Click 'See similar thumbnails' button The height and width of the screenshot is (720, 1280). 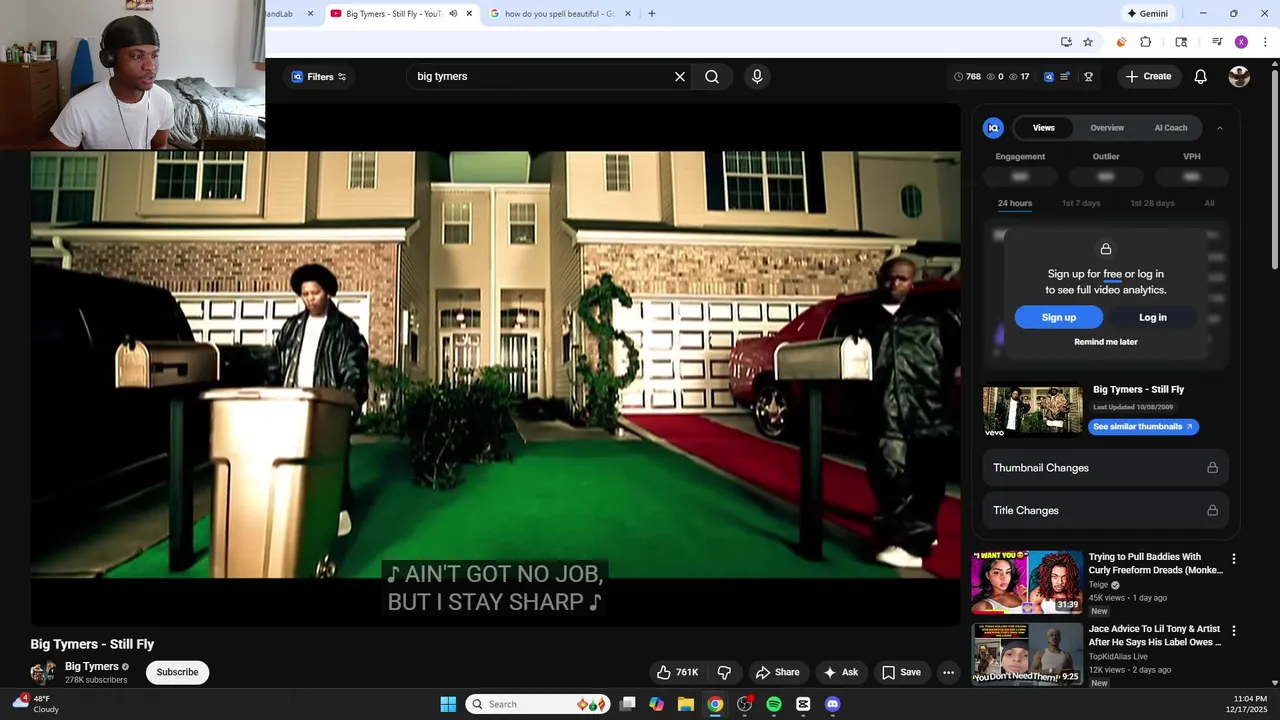[x=1143, y=426]
